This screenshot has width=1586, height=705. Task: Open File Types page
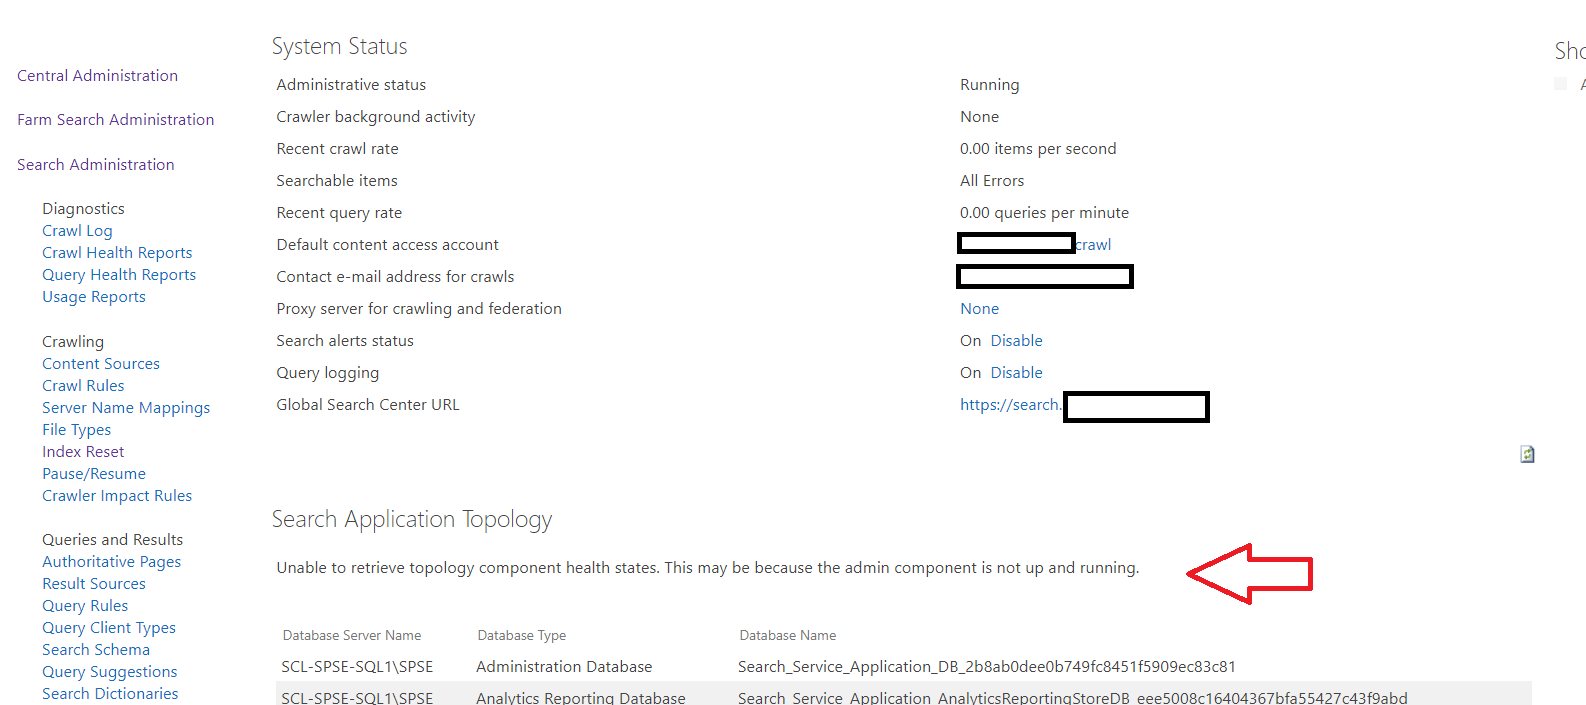coord(76,430)
